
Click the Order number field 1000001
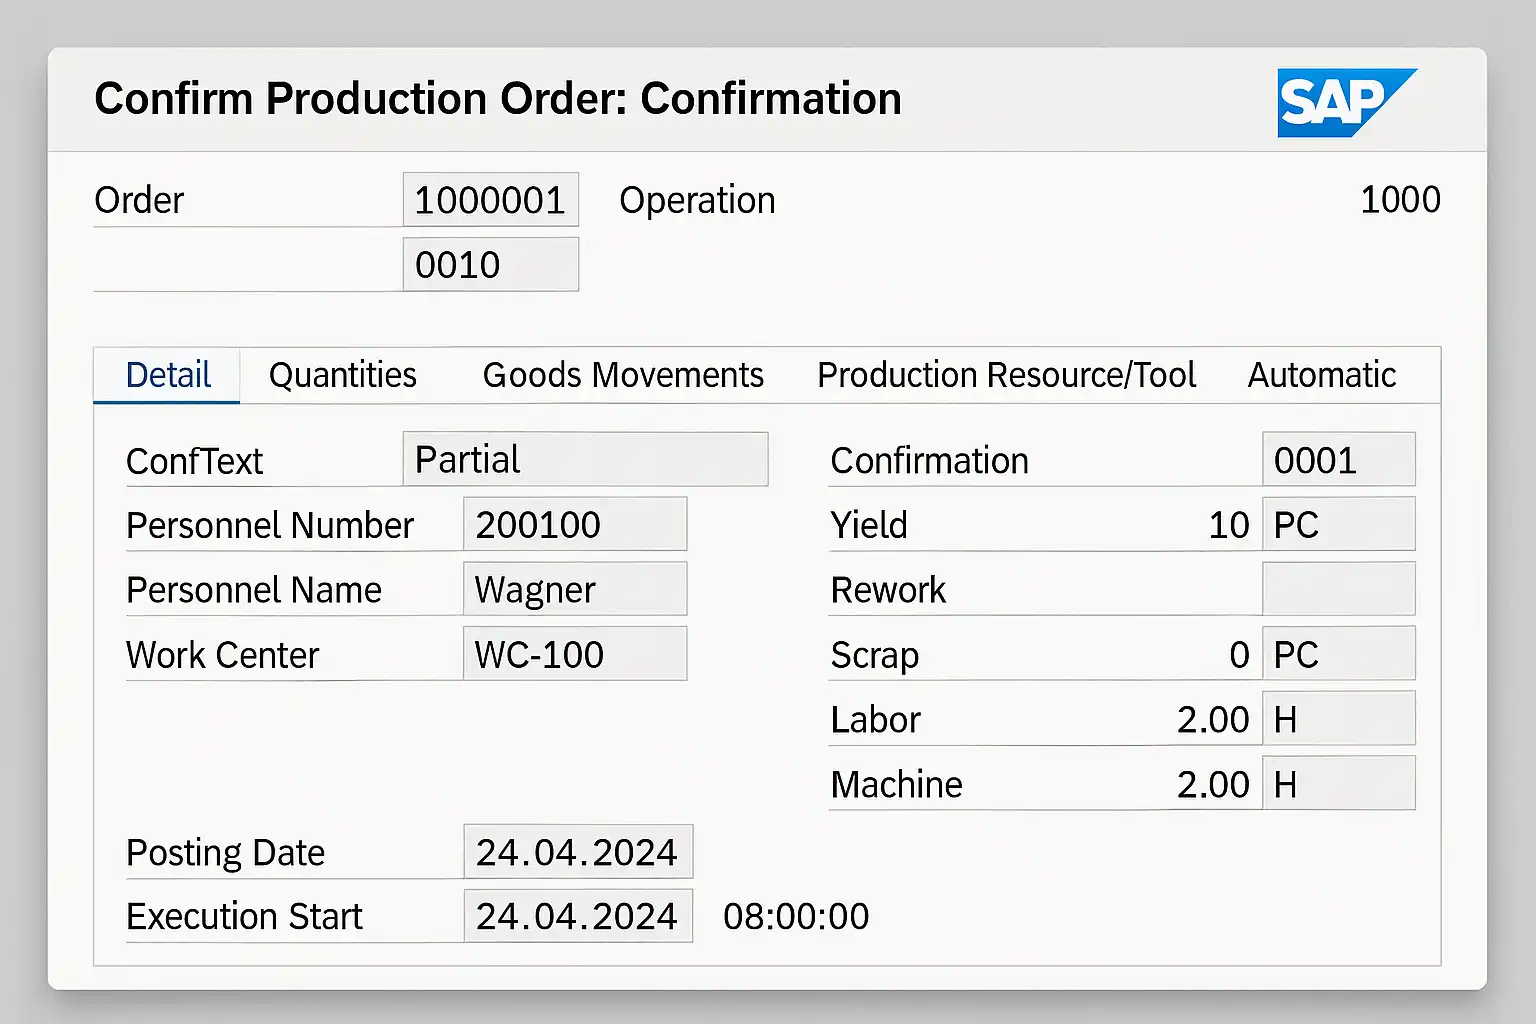pyautogui.click(x=490, y=200)
